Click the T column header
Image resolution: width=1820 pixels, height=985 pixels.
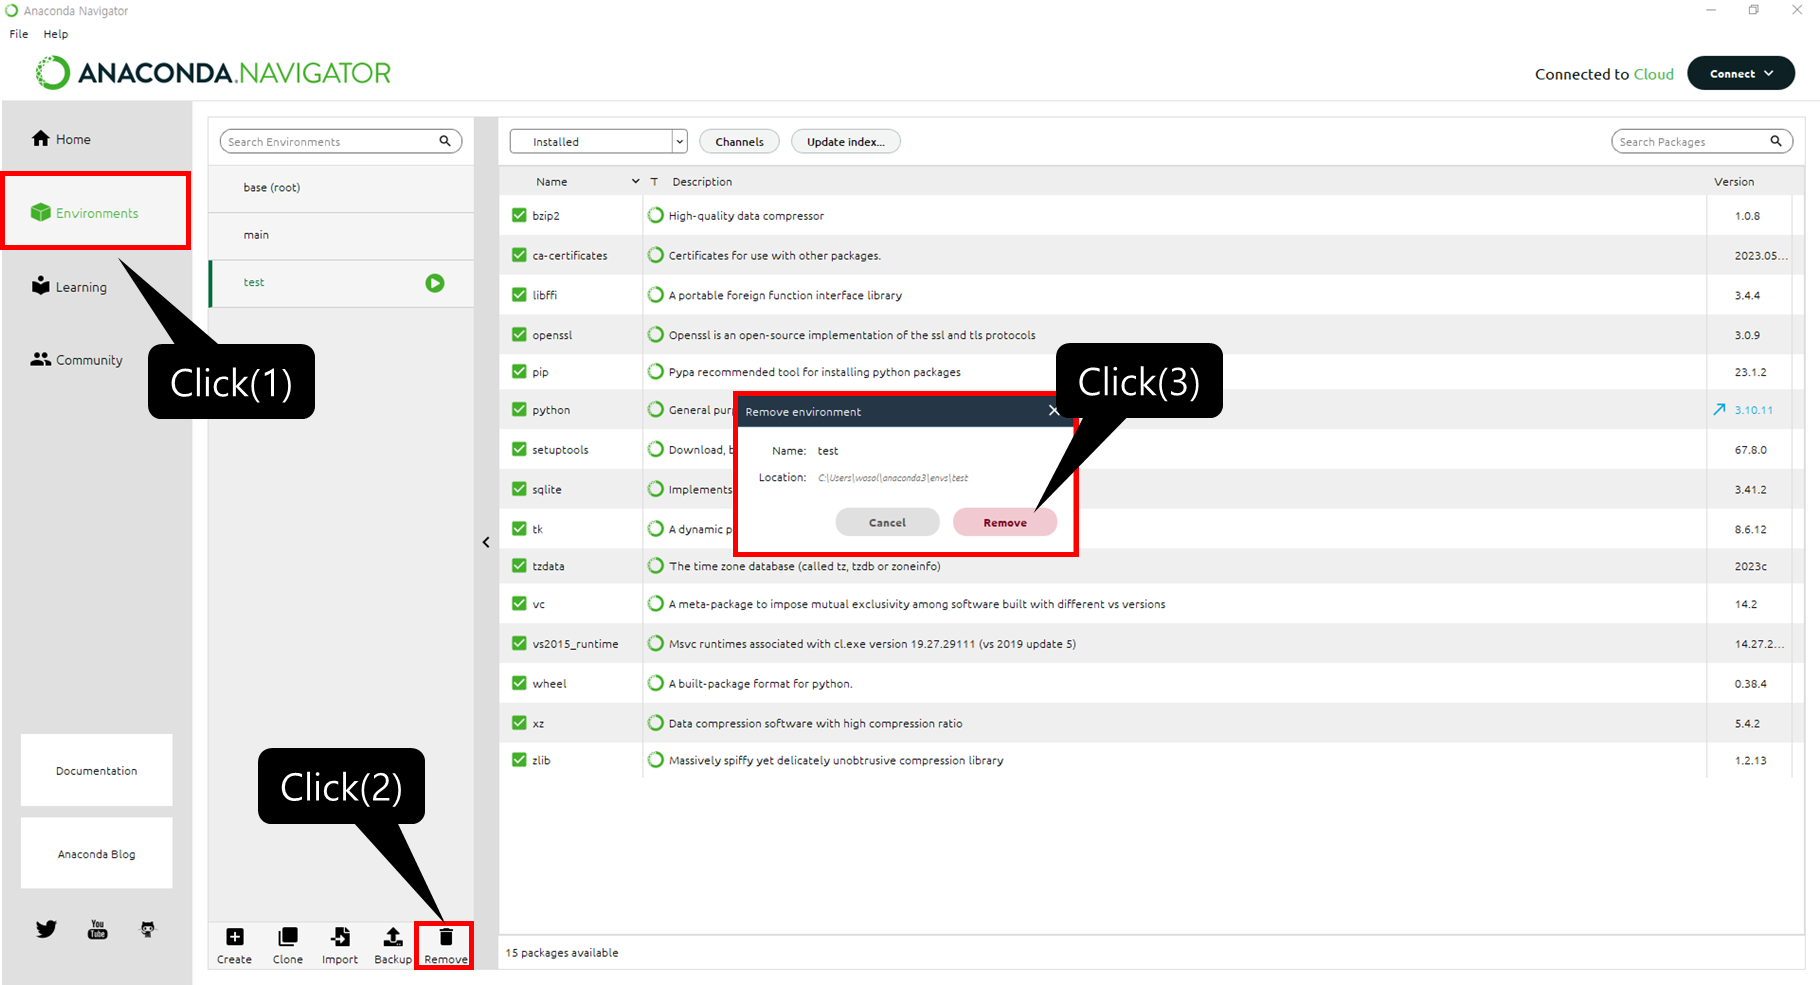tap(654, 181)
